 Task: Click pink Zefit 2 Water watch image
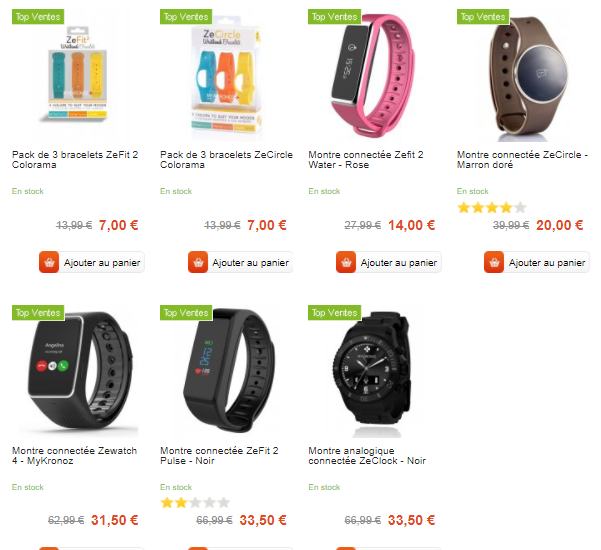[x=372, y=75]
